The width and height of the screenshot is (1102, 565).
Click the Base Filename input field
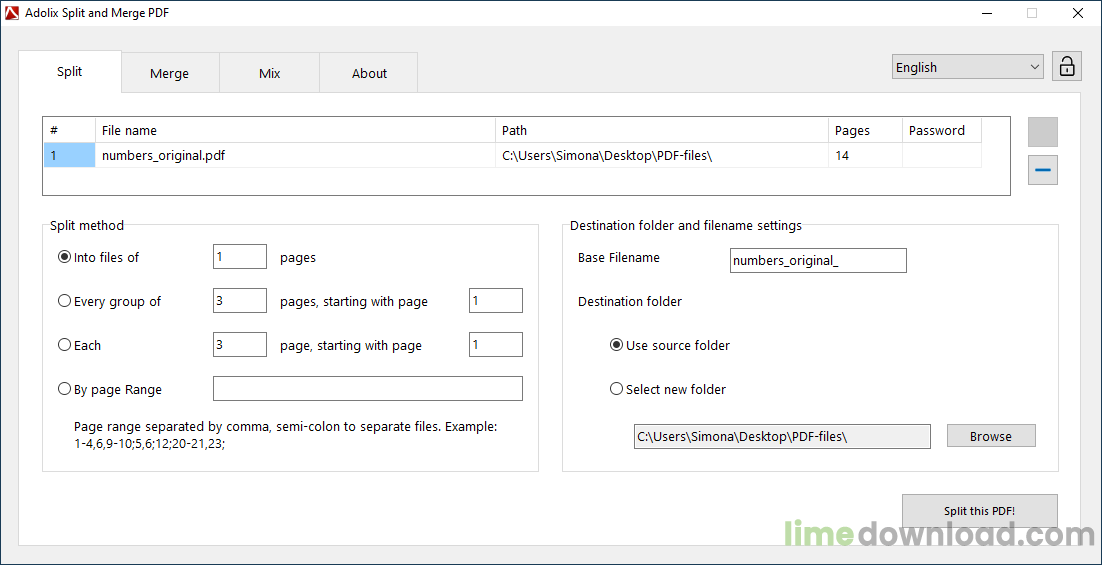818,260
